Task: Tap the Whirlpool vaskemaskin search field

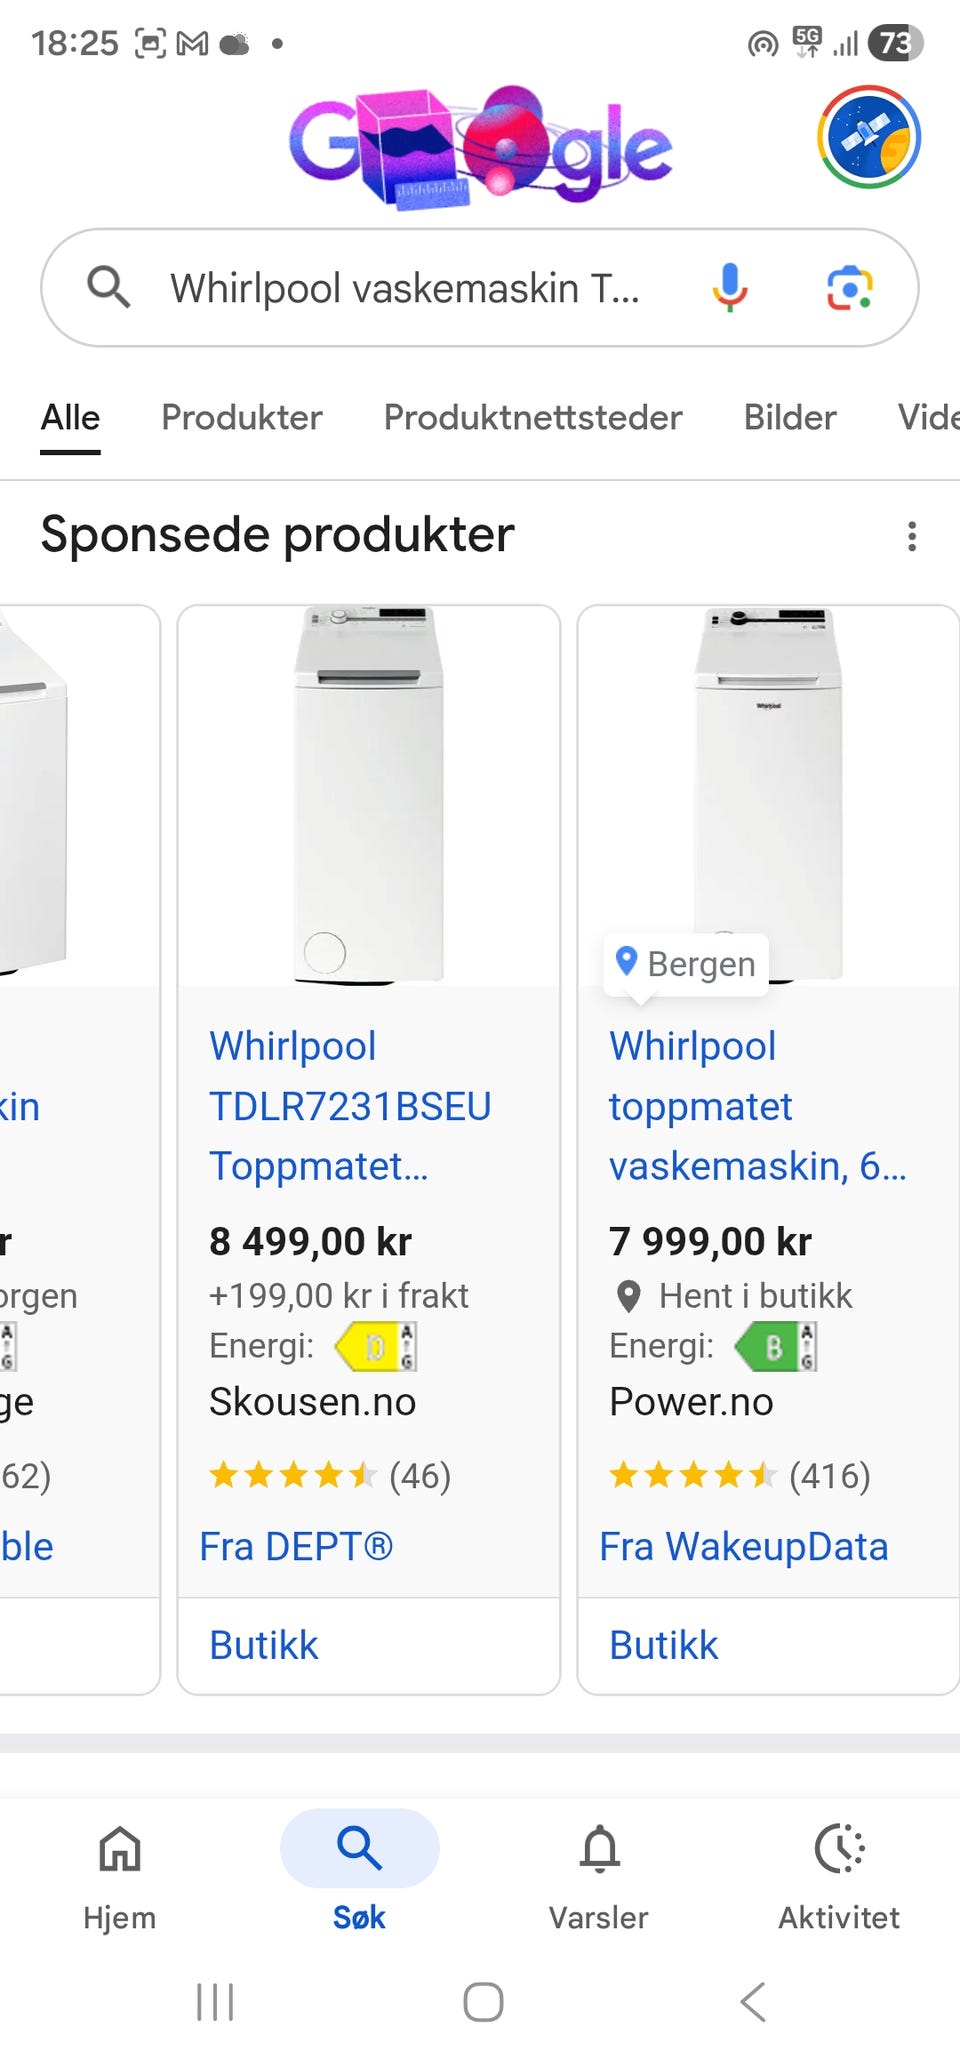Action: click(x=405, y=288)
